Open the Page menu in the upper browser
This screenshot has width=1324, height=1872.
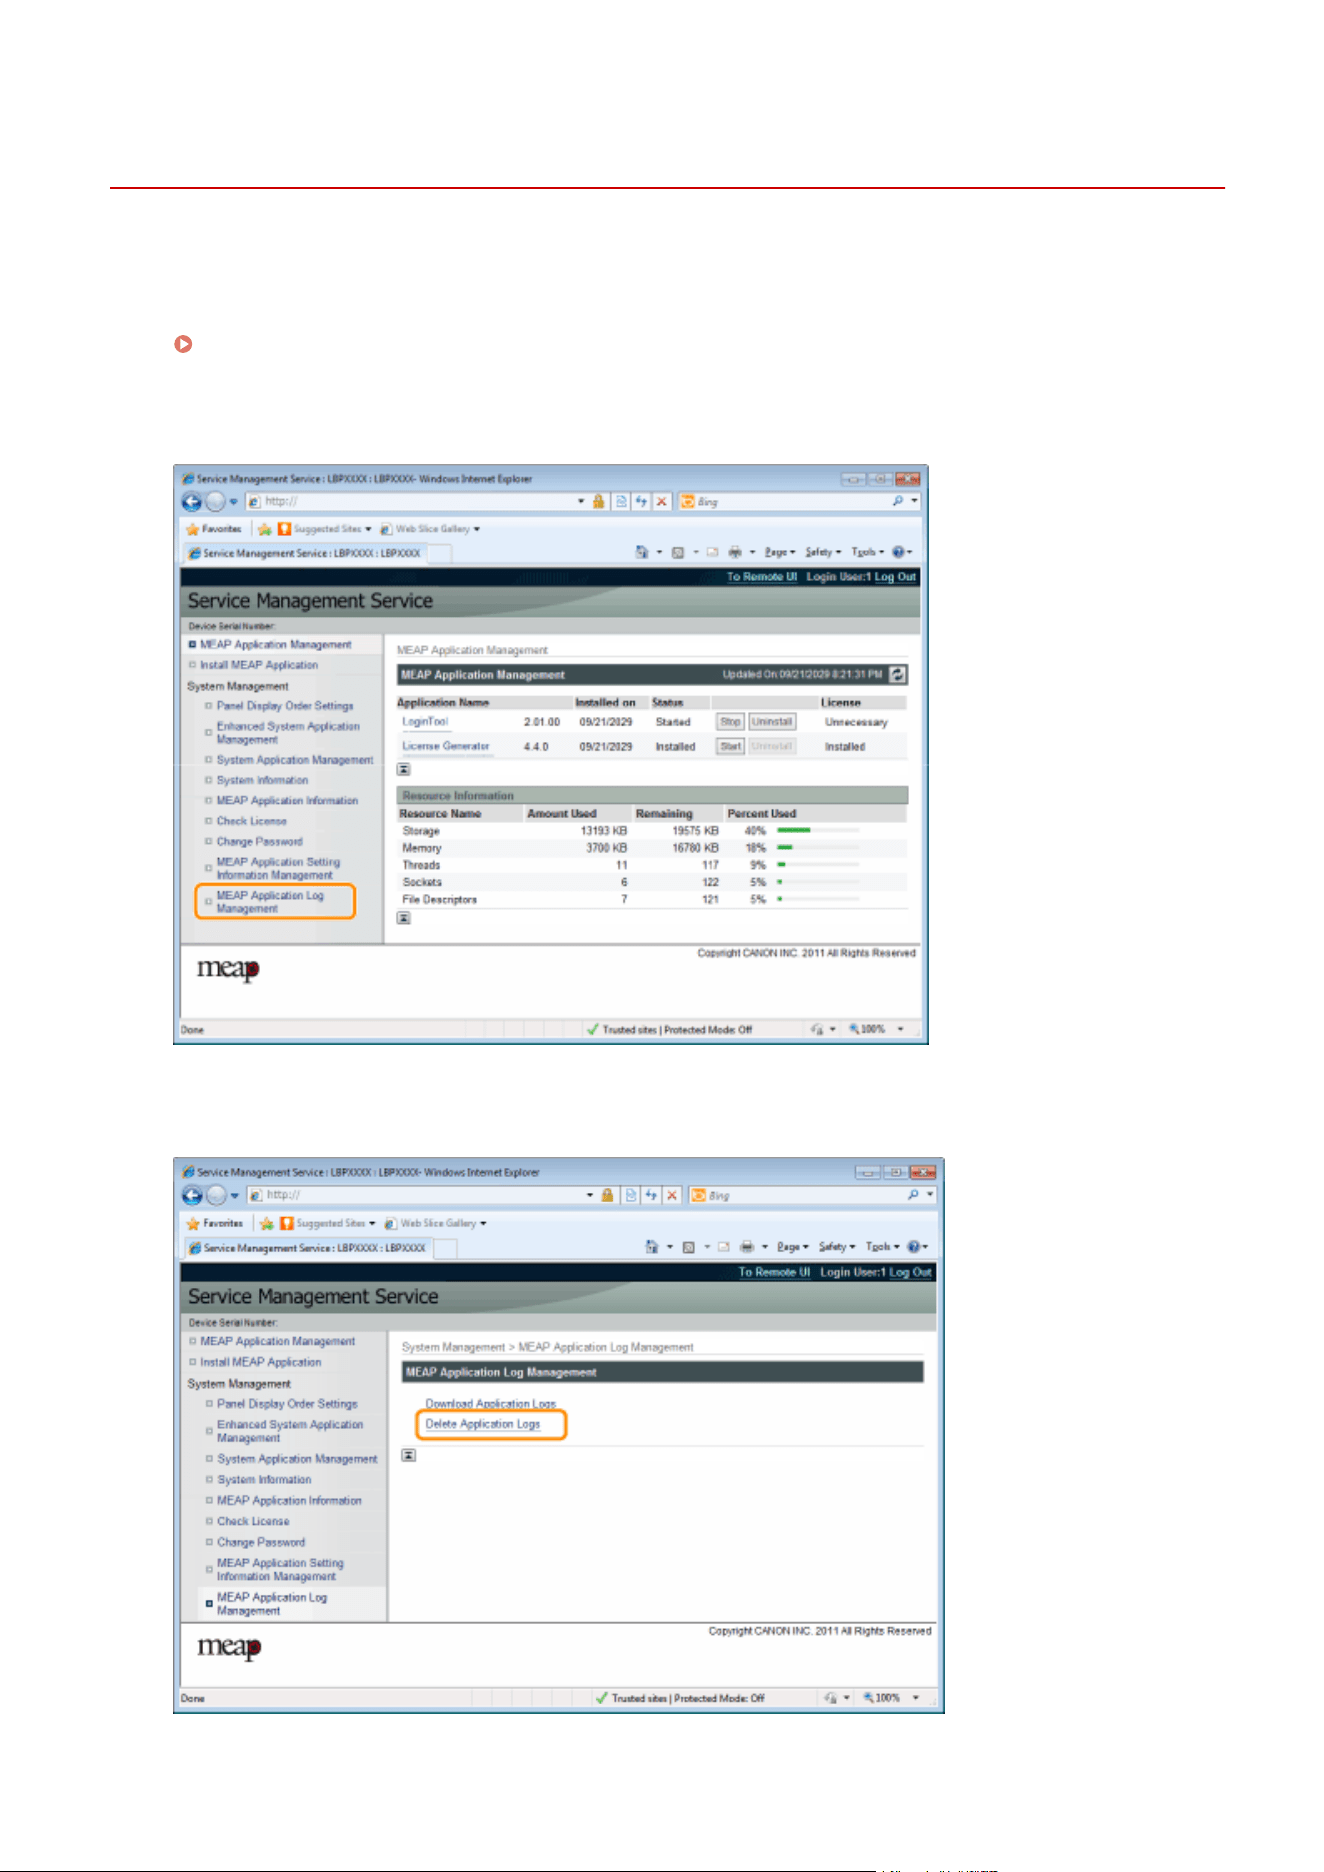pos(780,552)
